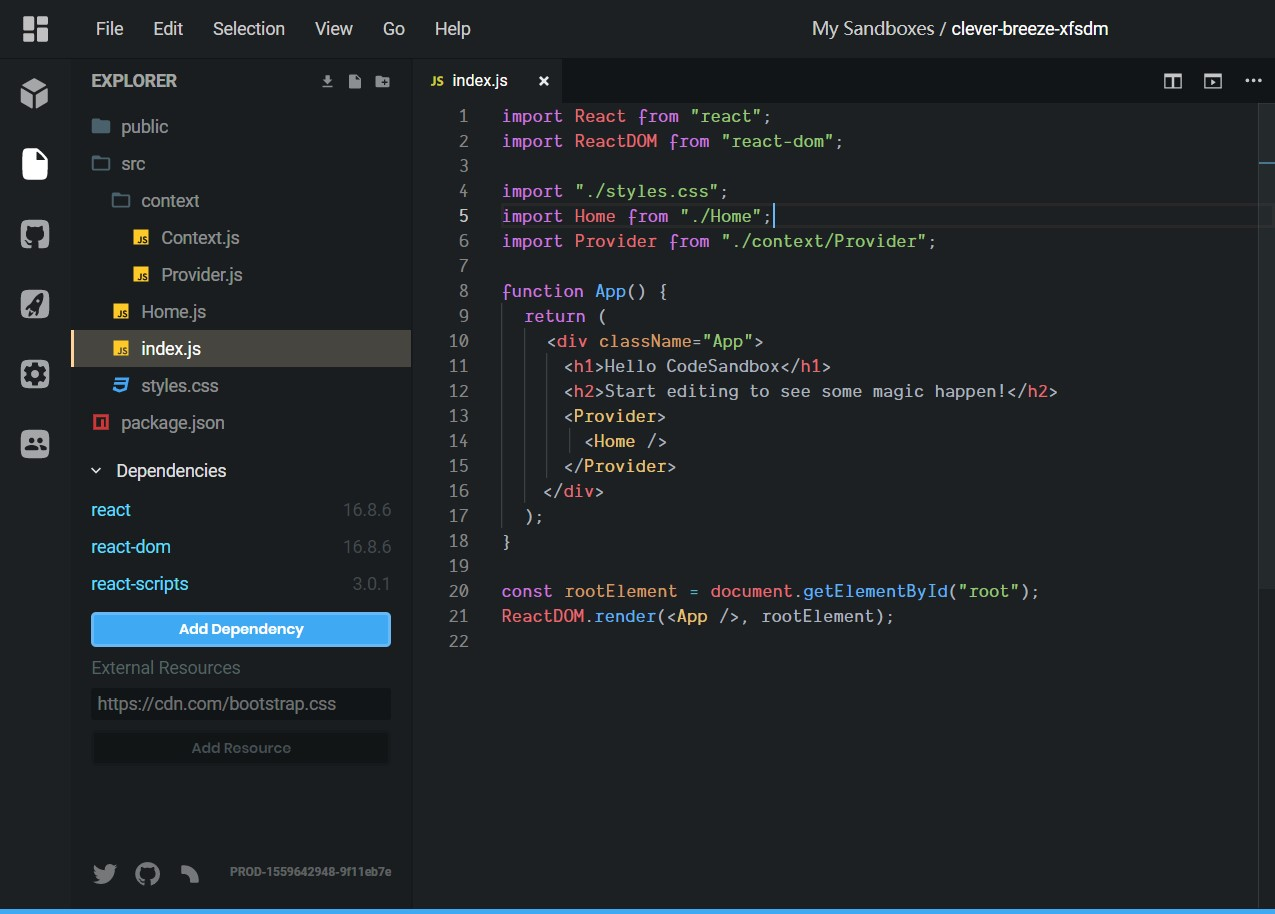Open the Go menu

pyautogui.click(x=394, y=29)
